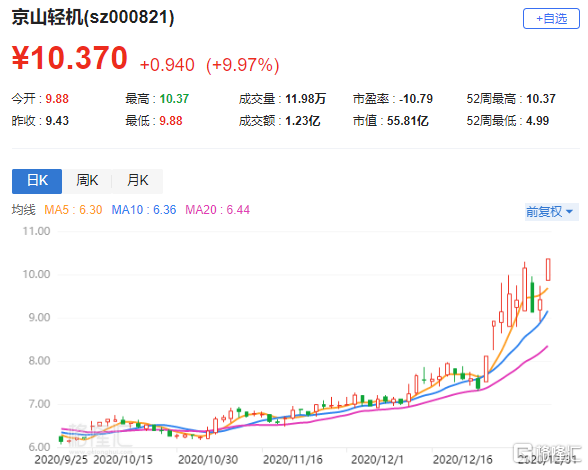Click the 2020/11/16 date axis label
The image size is (588, 470).
point(293,459)
